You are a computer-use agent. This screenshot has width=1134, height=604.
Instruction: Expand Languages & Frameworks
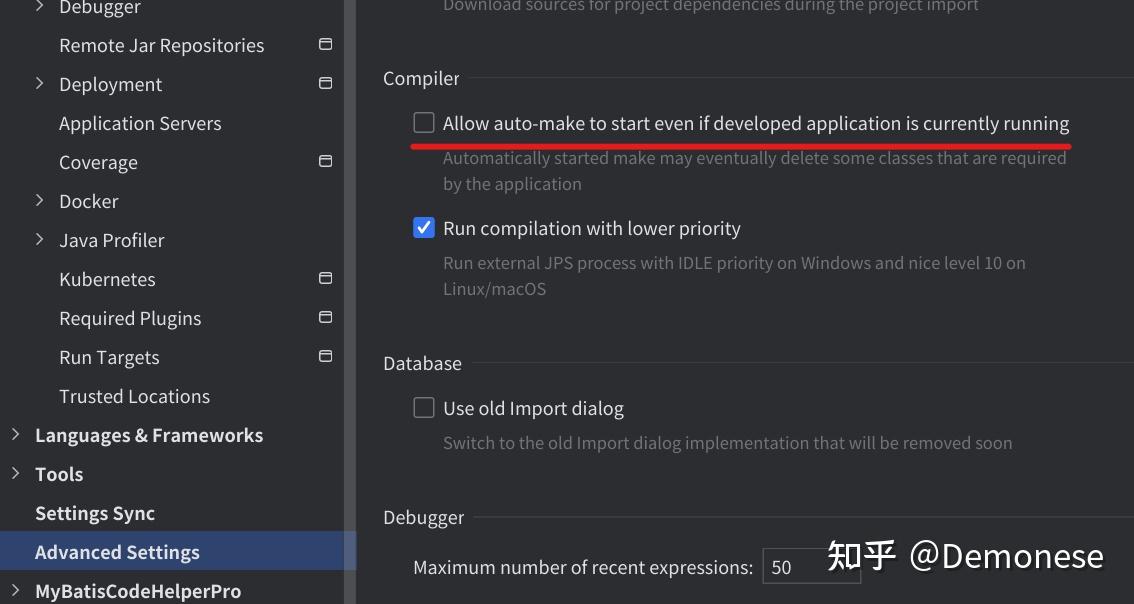click(x=16, y=434)
